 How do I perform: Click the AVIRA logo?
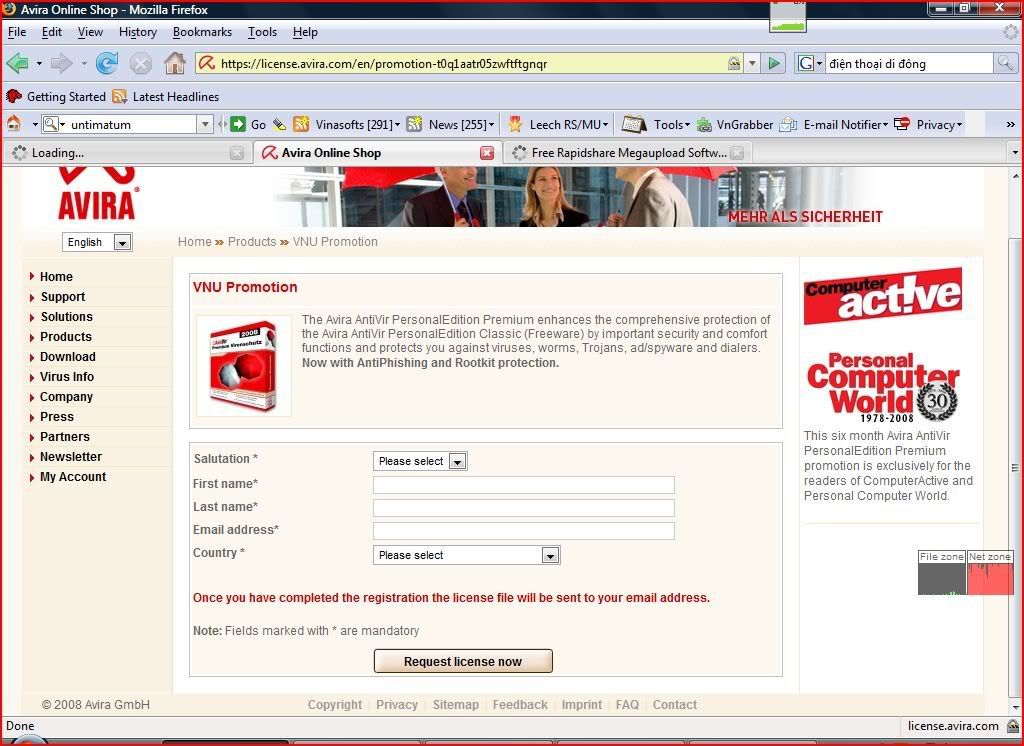97,195
